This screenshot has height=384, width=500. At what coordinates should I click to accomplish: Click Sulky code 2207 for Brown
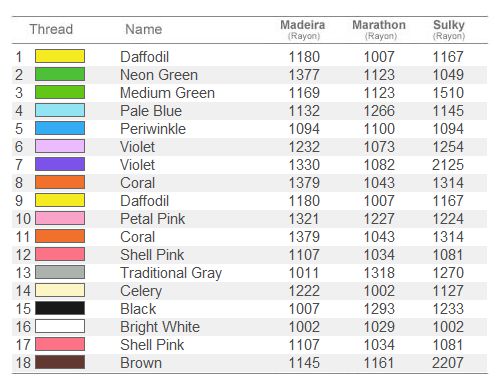tap(448, 363)
